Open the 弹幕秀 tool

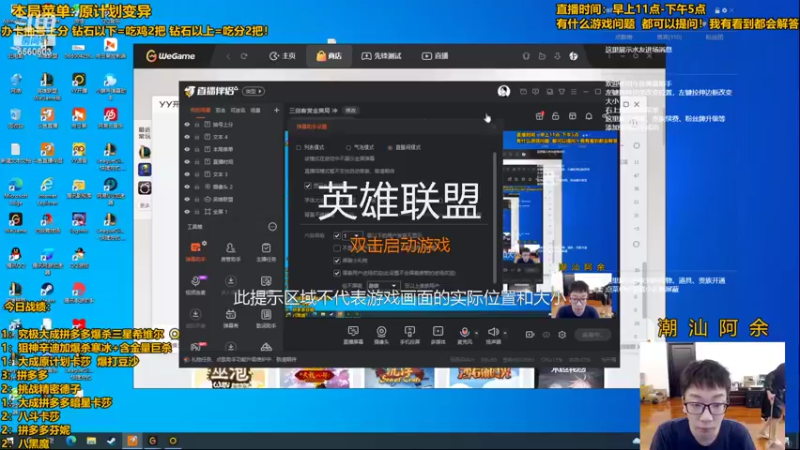click(231, 318)
